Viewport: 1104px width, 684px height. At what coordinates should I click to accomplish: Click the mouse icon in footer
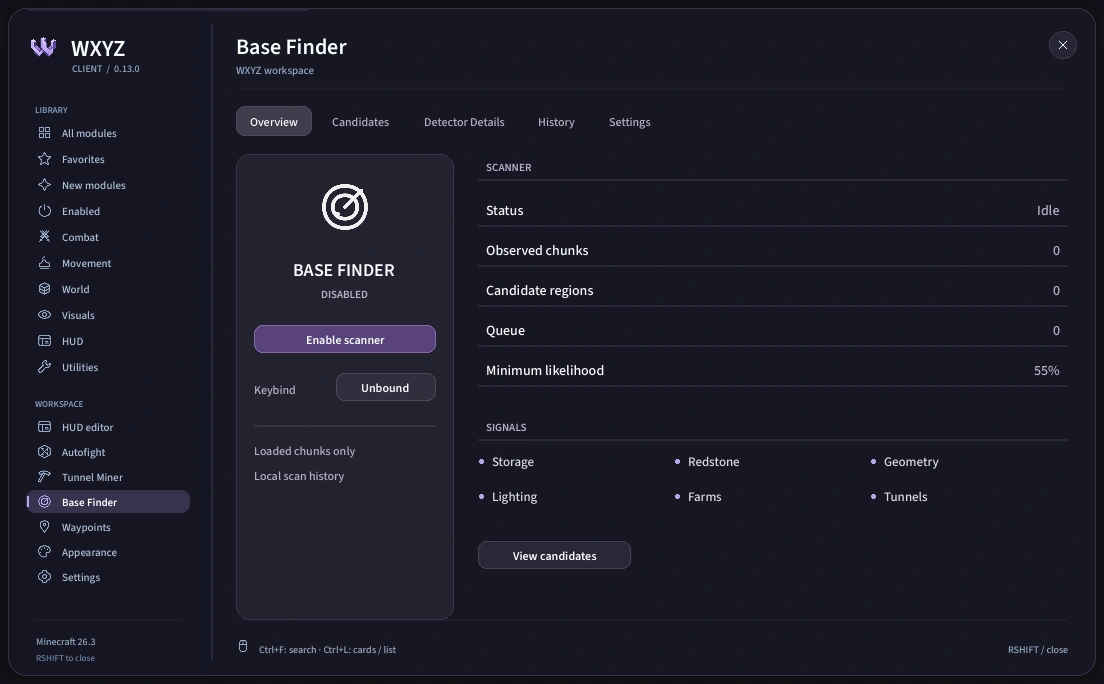tap(243, 647)
